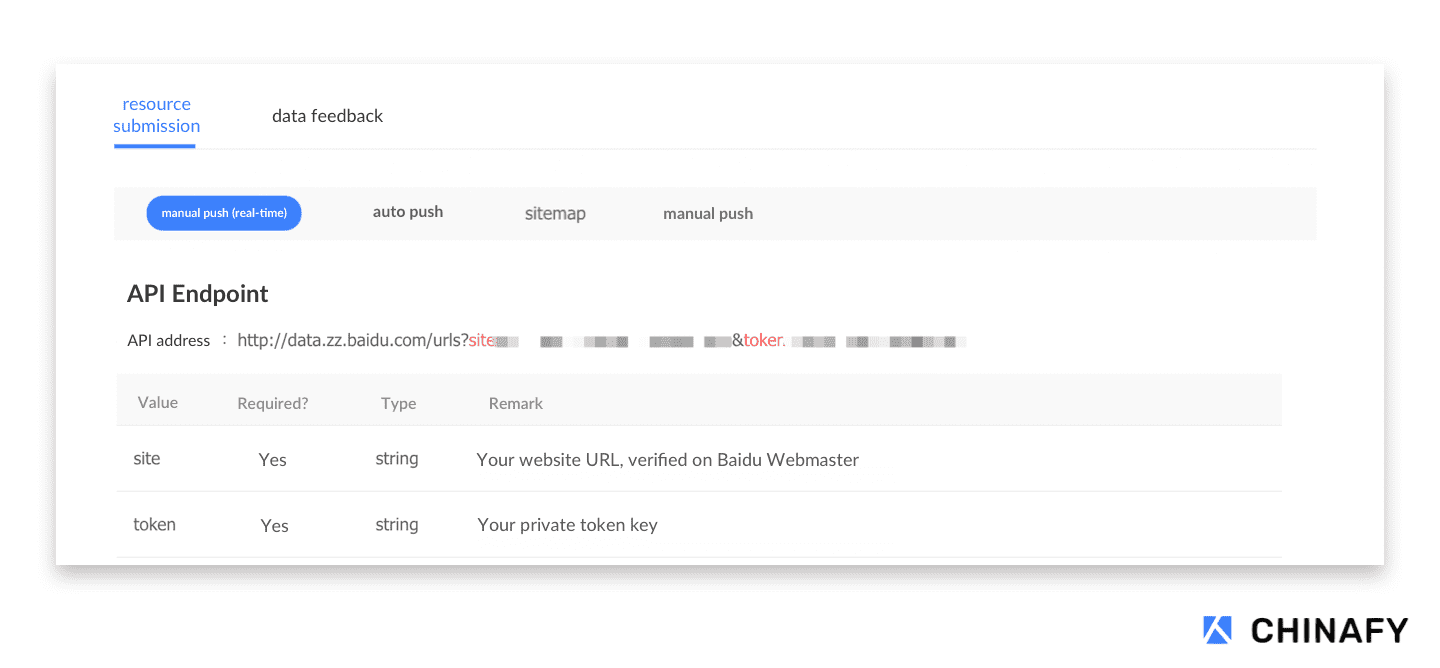Viewport: 1440px width, 668px height.
Task: Select the website URL remark text
Action: coord(668,460)
